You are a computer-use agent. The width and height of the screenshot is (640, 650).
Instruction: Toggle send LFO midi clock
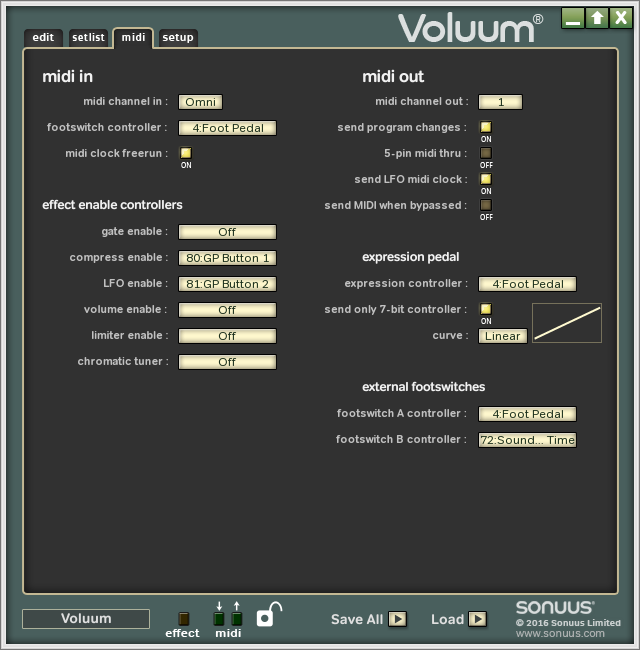486,179
